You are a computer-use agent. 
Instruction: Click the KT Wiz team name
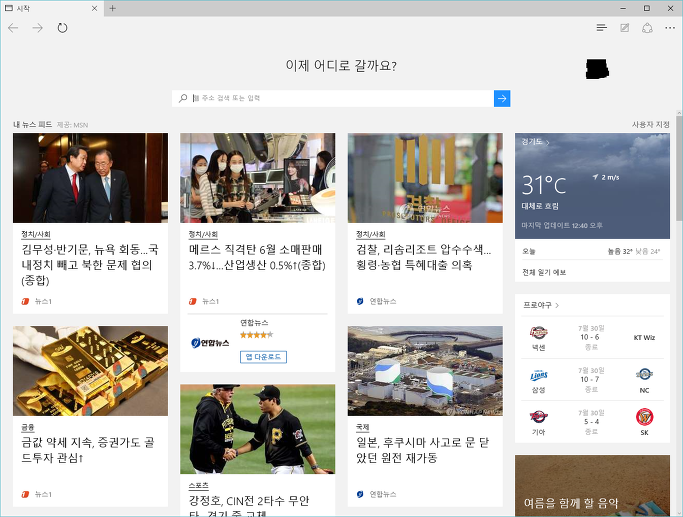tap(644, 338)
